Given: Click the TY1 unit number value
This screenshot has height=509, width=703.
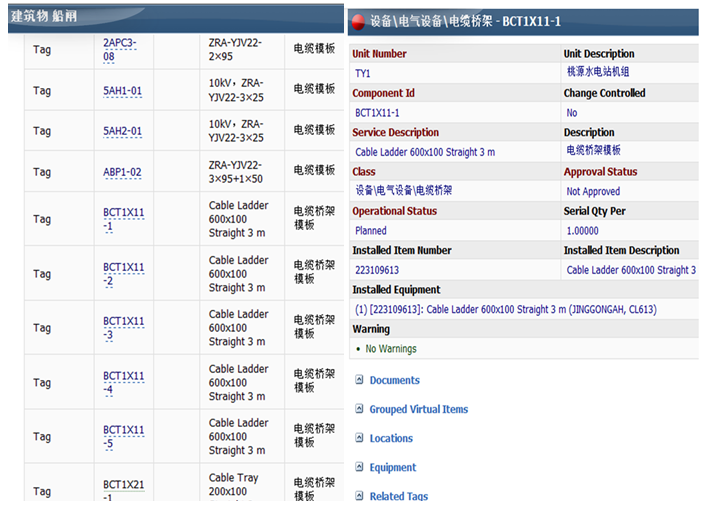Looking at the screenshot, I should (362, 73).
